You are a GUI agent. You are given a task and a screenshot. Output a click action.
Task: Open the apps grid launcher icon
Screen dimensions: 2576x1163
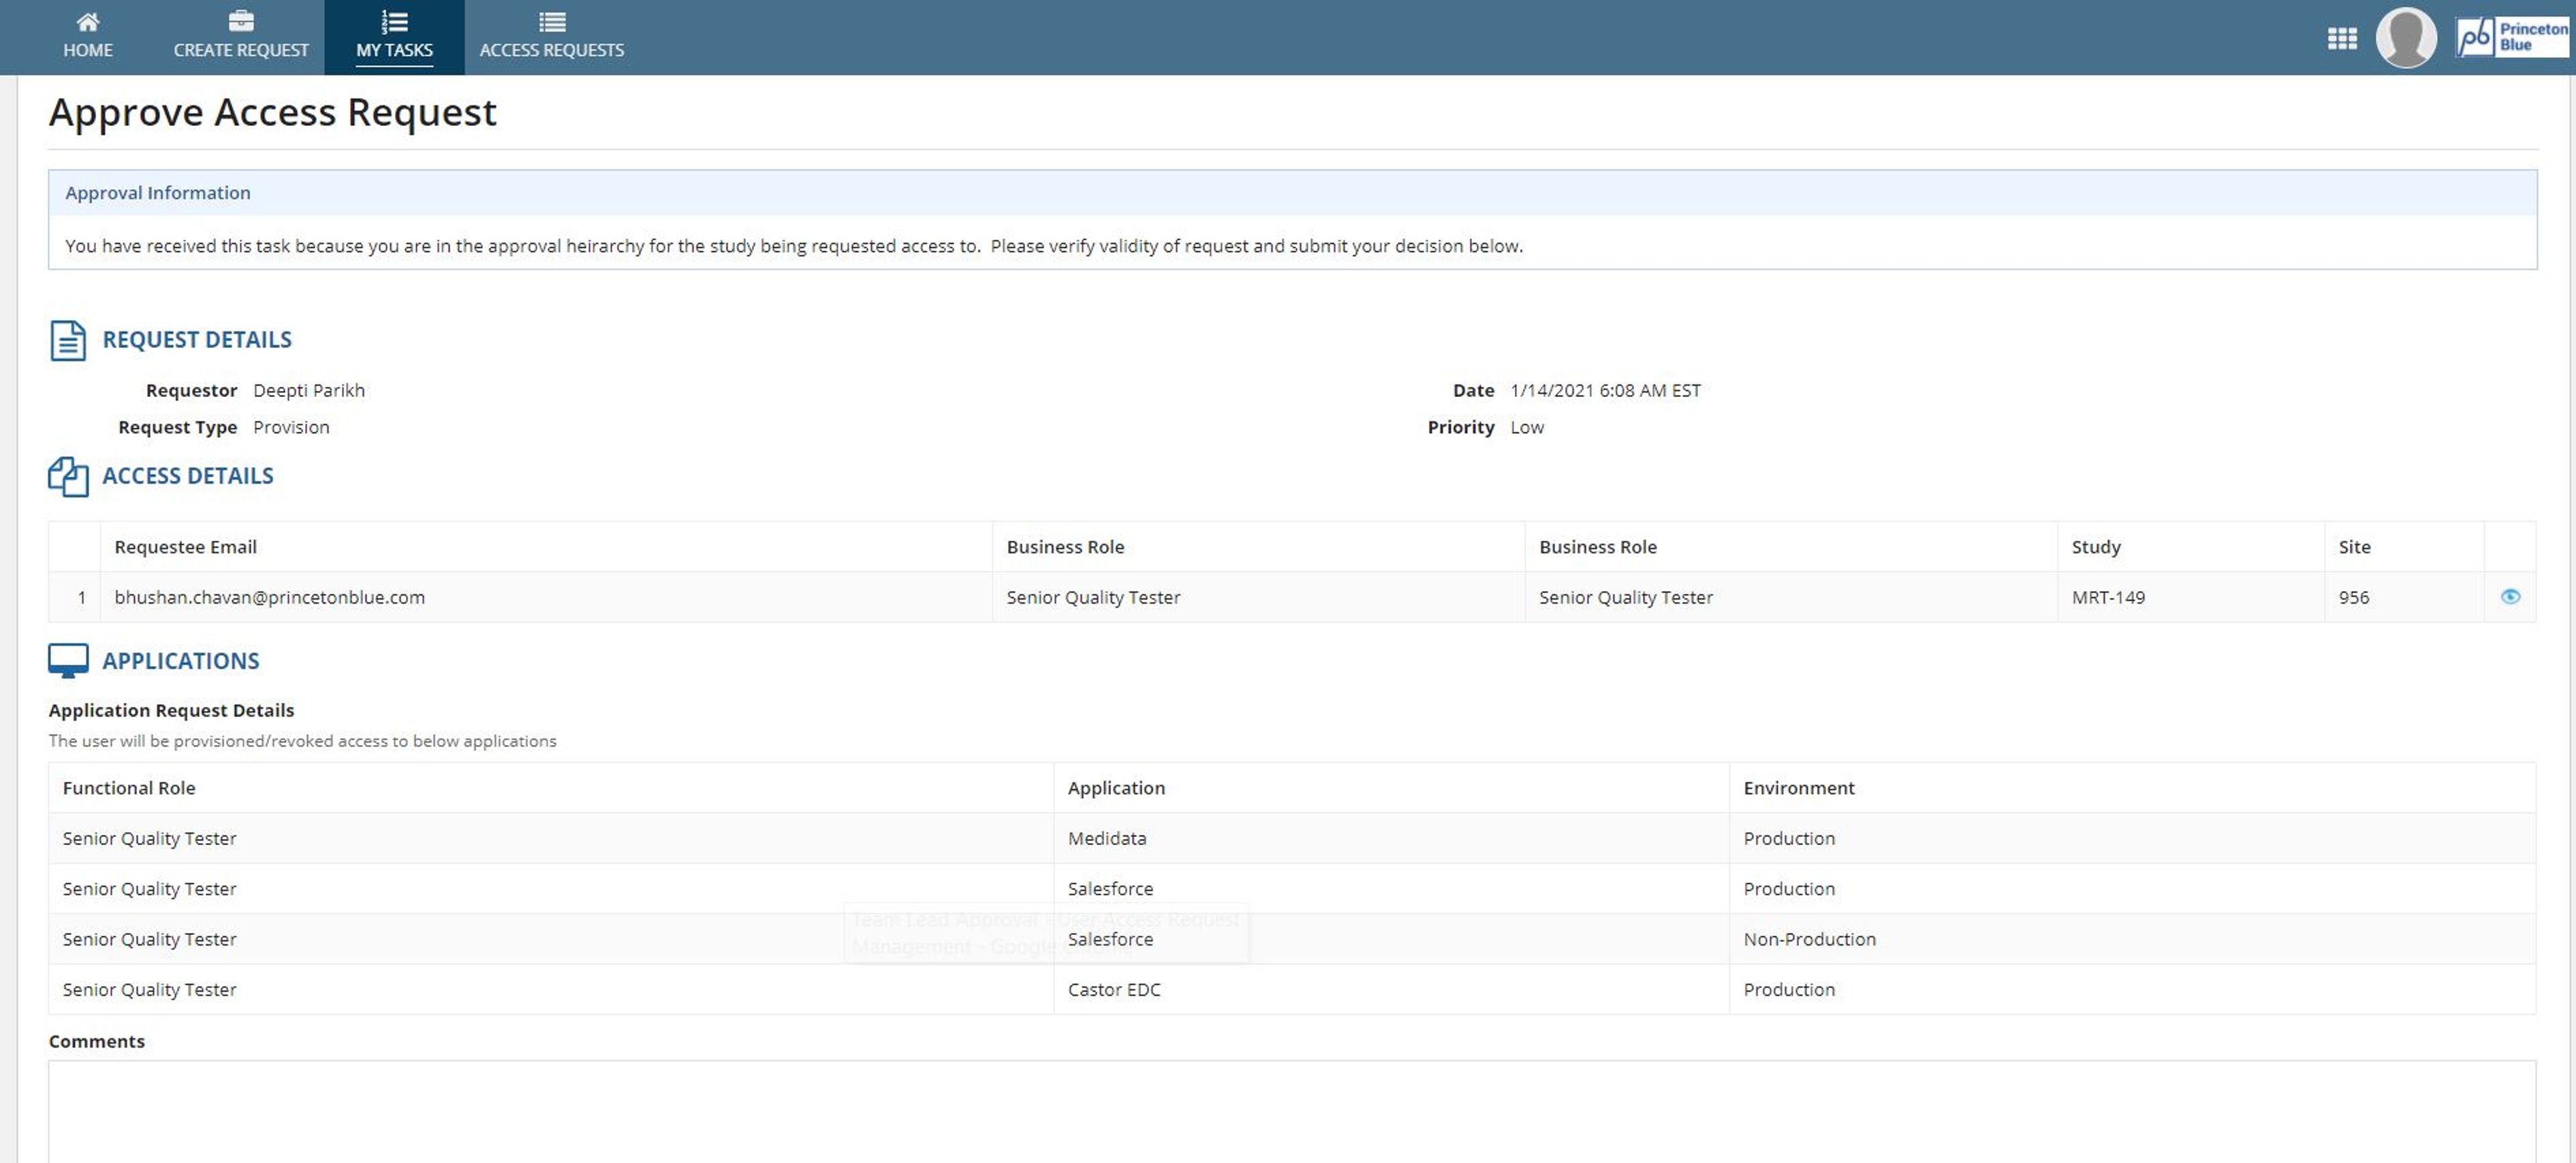click(x=2342, y=38)
